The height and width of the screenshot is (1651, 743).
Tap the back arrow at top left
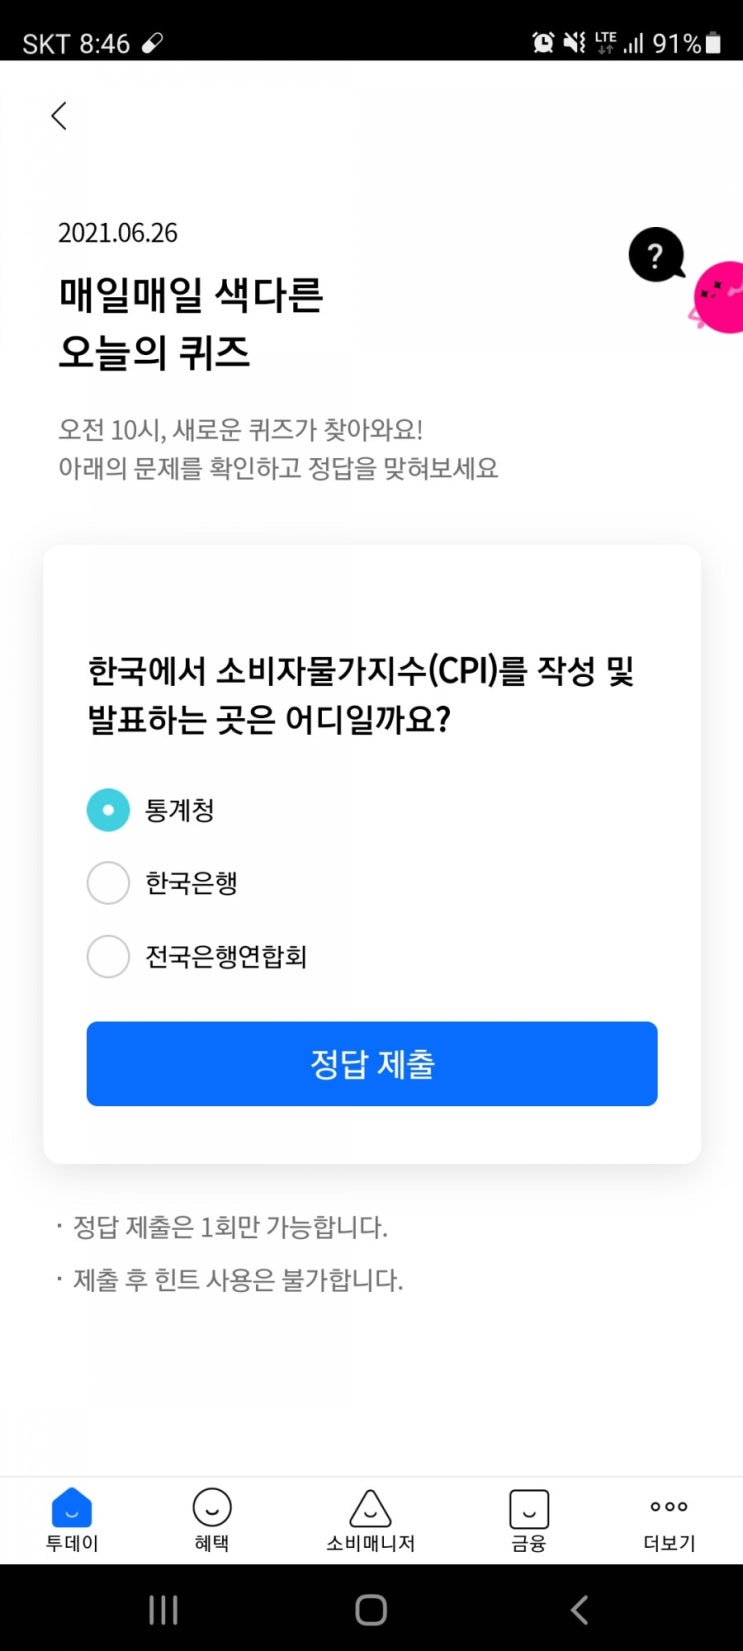pyautogui.click(x=59, y=116)
